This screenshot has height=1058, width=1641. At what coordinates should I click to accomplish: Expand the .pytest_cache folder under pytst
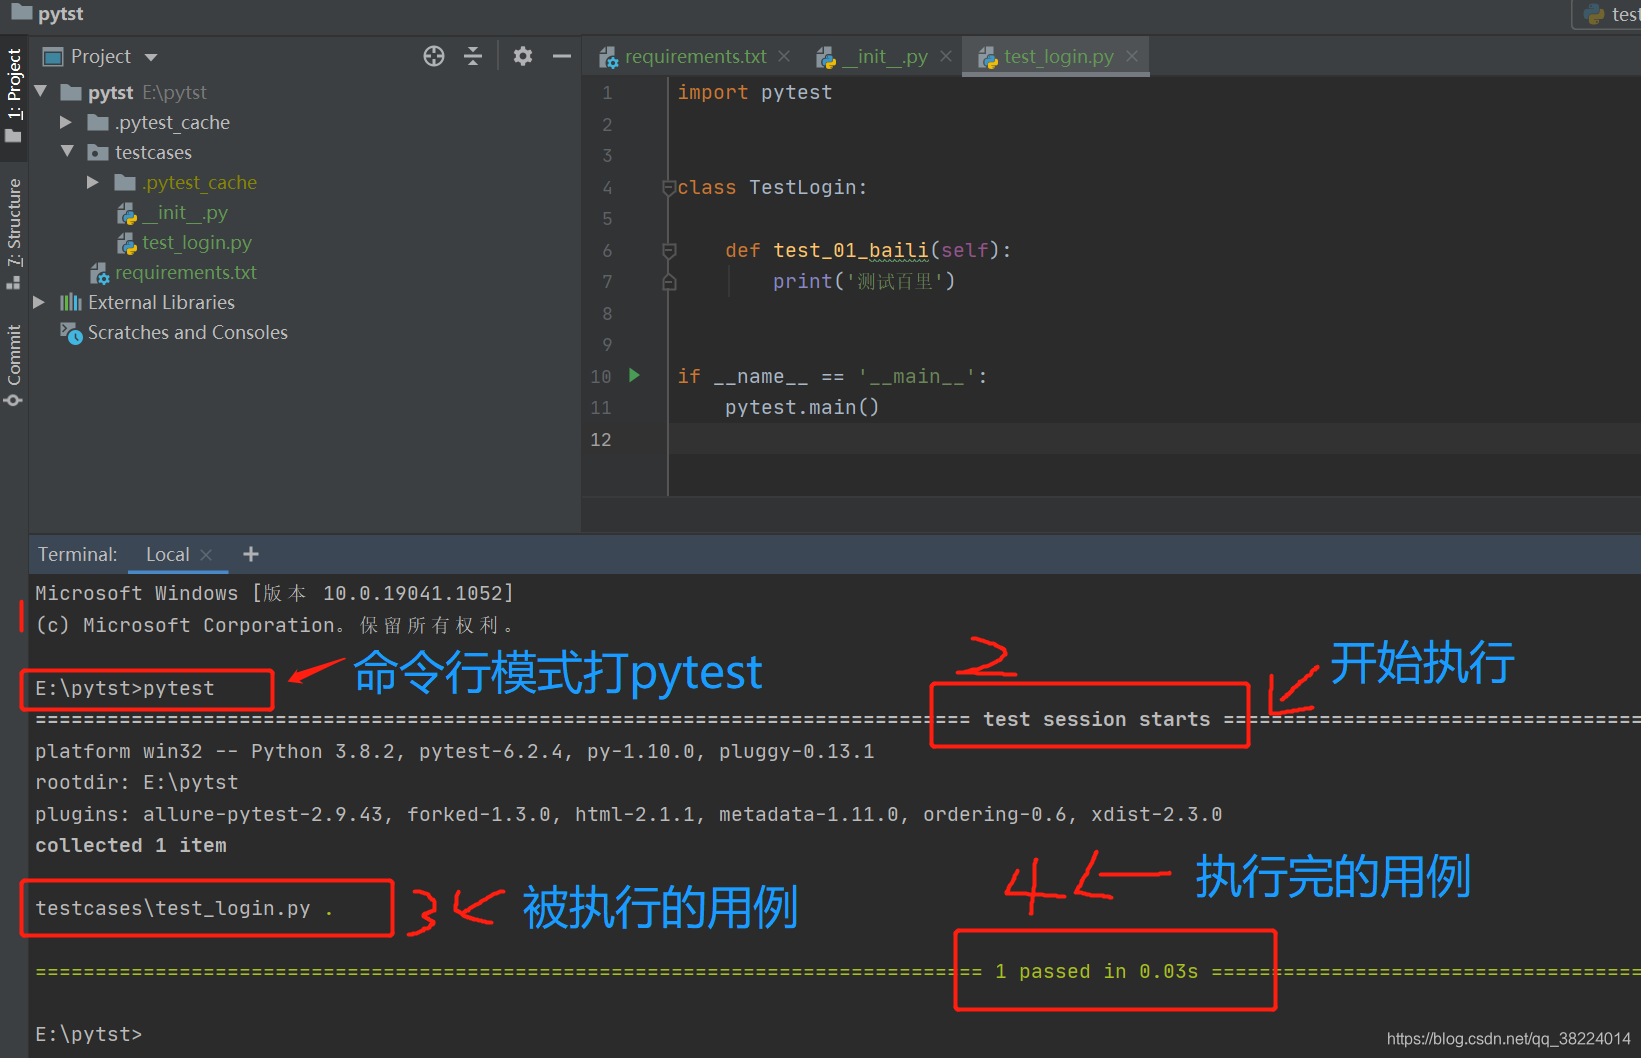[x=66, y=122]
